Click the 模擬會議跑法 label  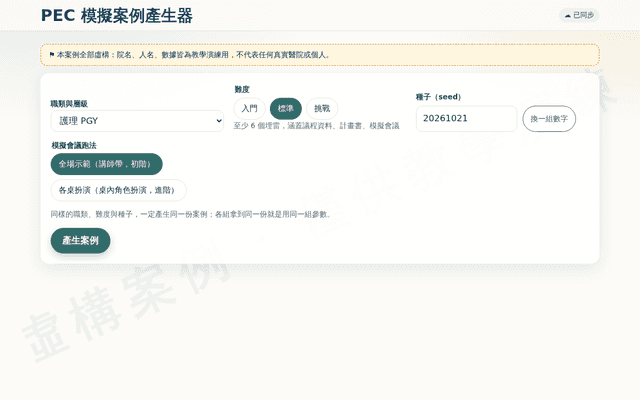(x=74, y=145)
